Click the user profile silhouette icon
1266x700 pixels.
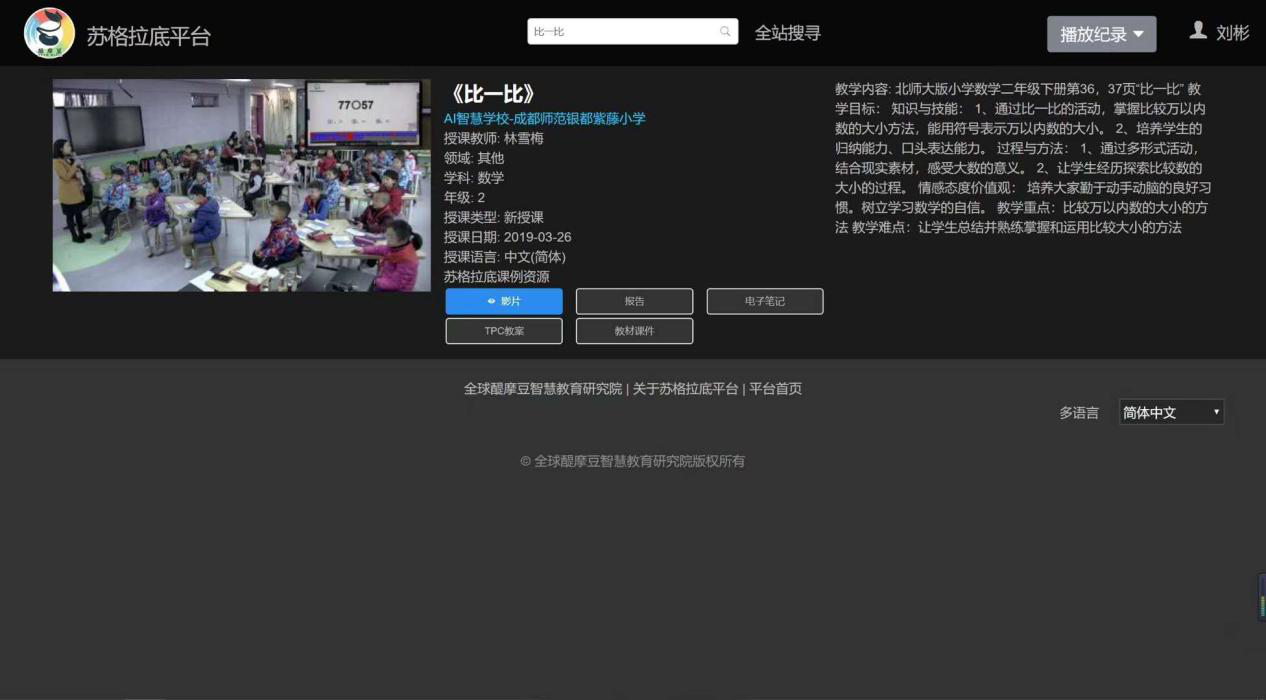tap(1198, 31)
